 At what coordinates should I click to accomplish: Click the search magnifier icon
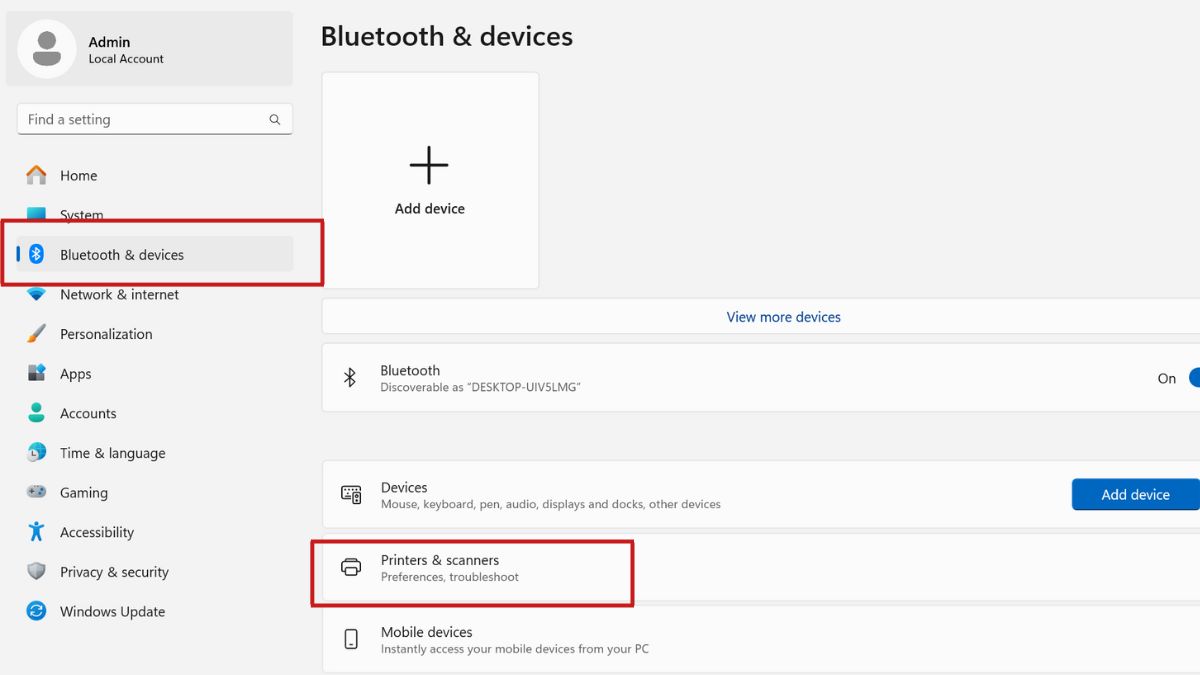tap(275, 119)
